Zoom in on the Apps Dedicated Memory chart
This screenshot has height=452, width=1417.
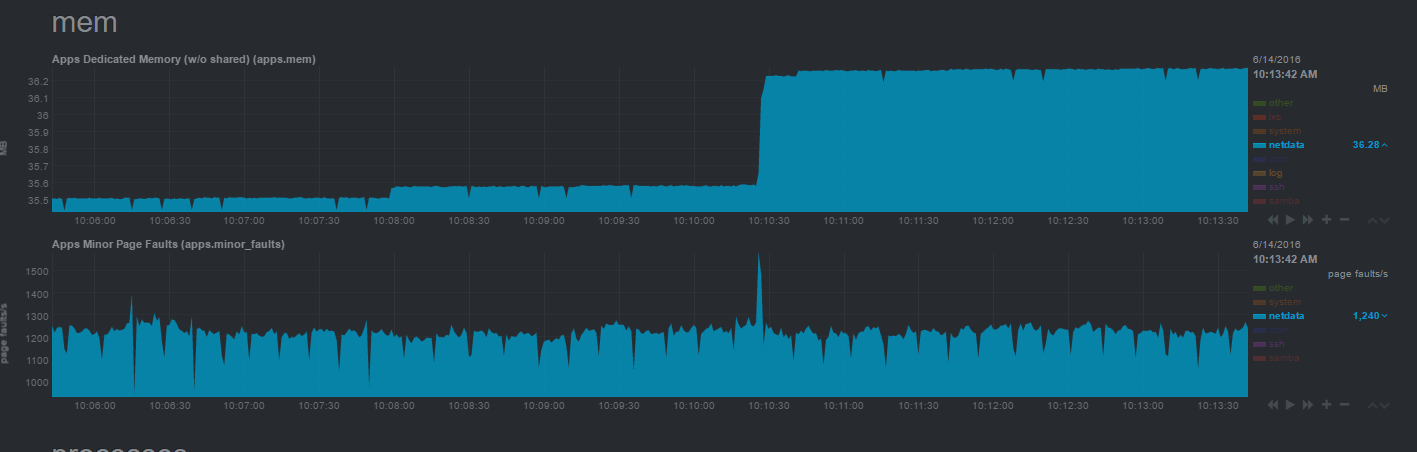pos(1327,219)
